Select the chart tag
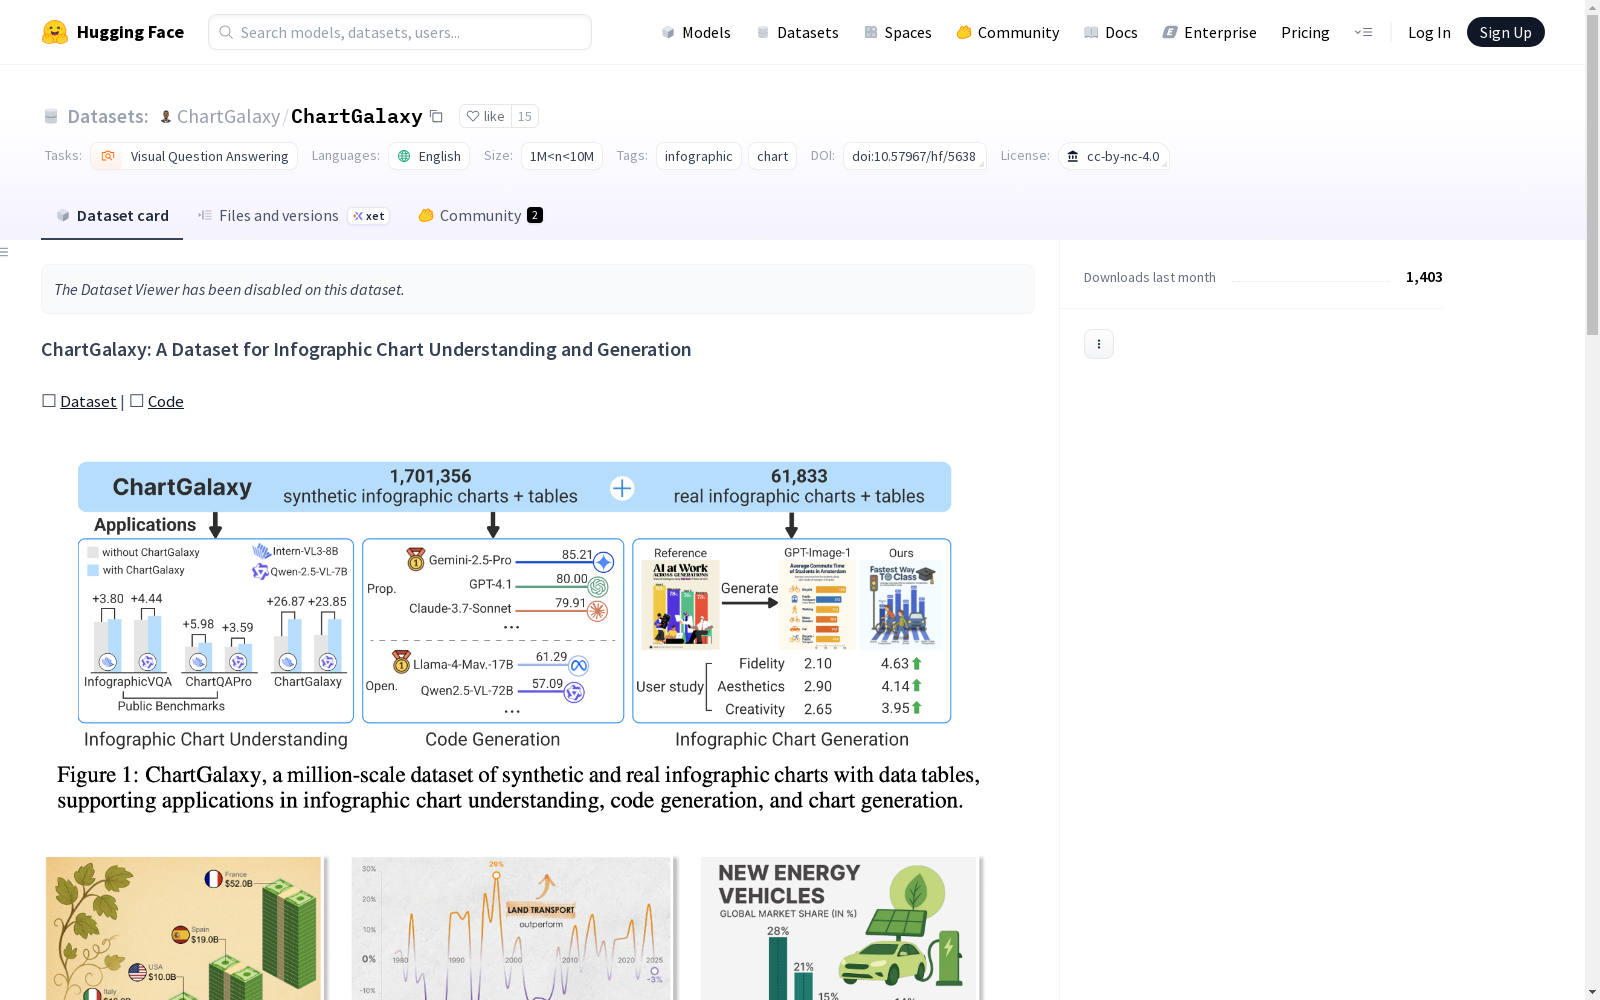This screenshot has height=1000, width=1600. (773, 156)
